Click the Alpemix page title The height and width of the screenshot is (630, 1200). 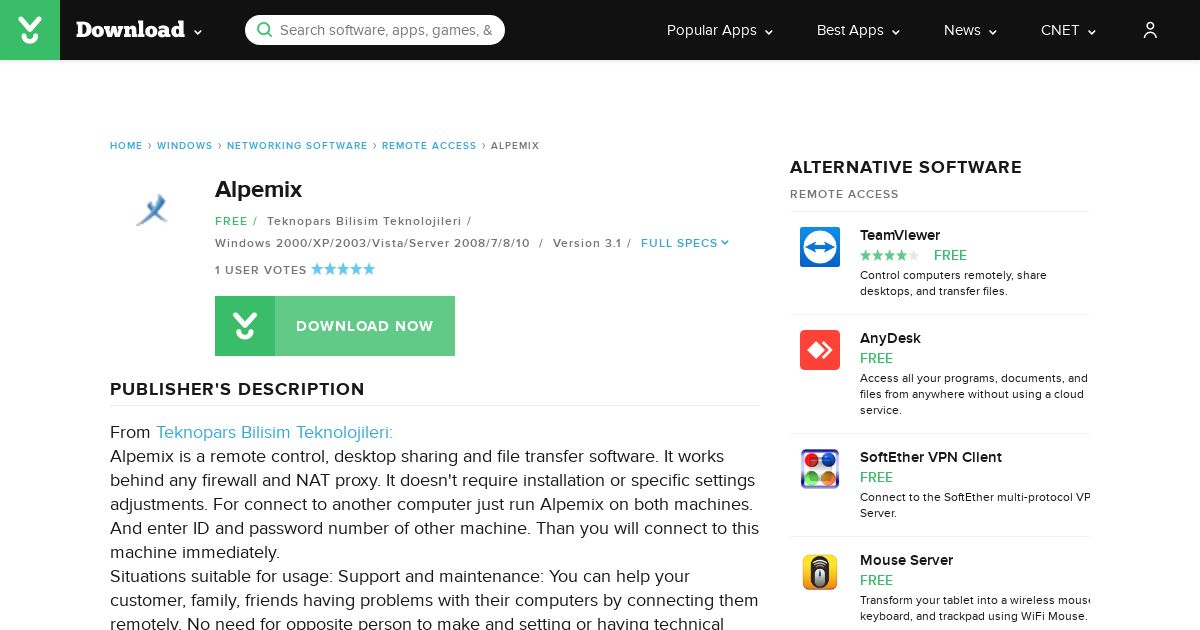pyautogui.click(x=258, y=189)
